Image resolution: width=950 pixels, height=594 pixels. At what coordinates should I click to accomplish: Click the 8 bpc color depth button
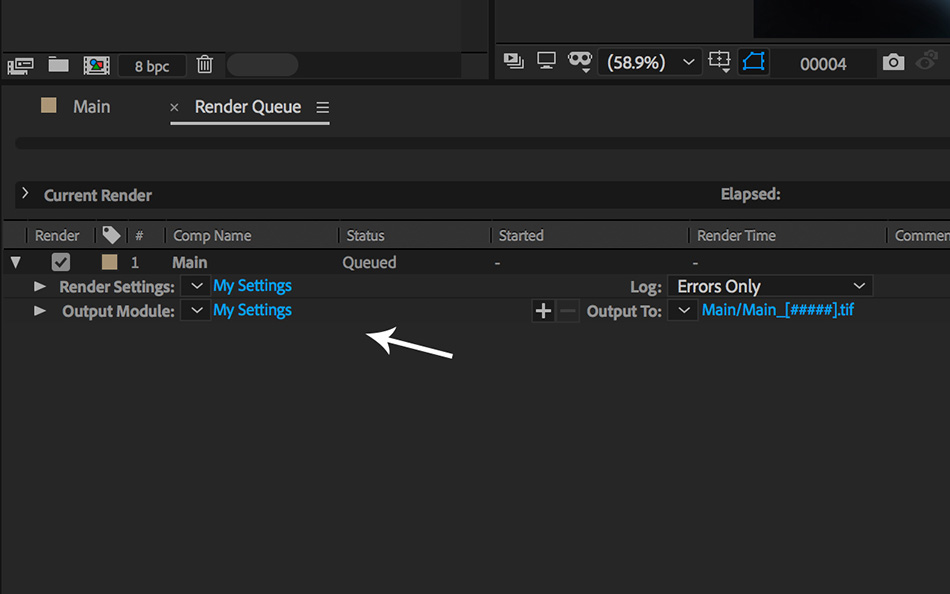tap(152, 66)
